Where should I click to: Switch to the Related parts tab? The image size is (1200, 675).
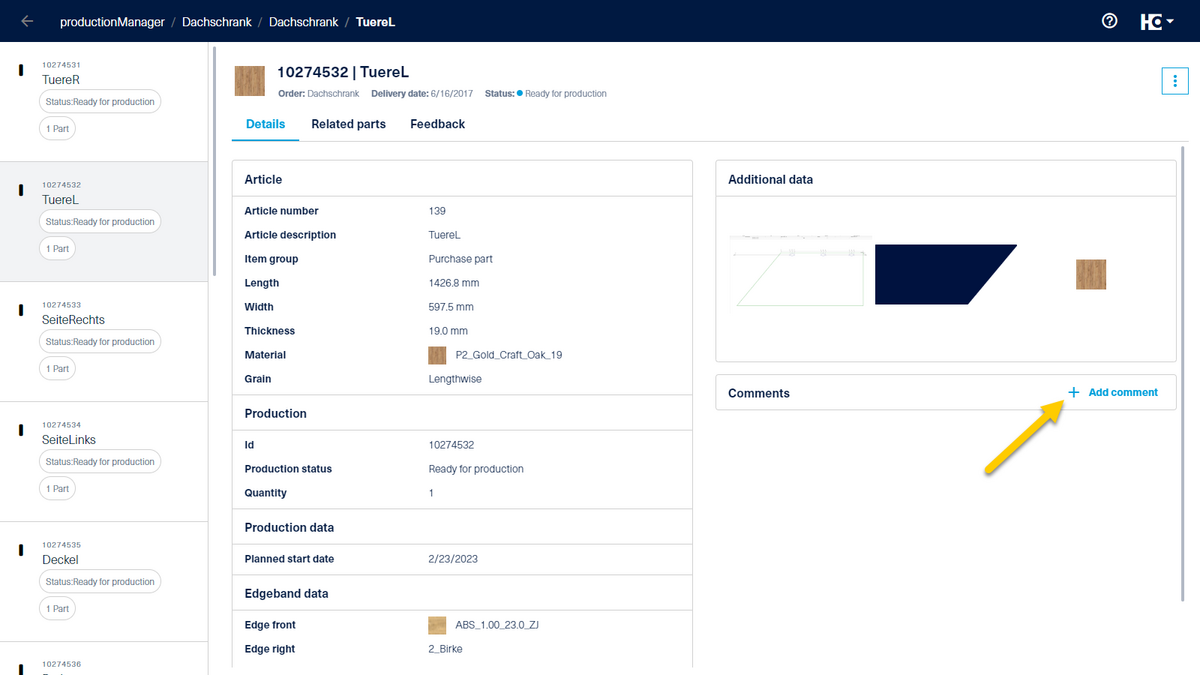click(x=348, y=124)
